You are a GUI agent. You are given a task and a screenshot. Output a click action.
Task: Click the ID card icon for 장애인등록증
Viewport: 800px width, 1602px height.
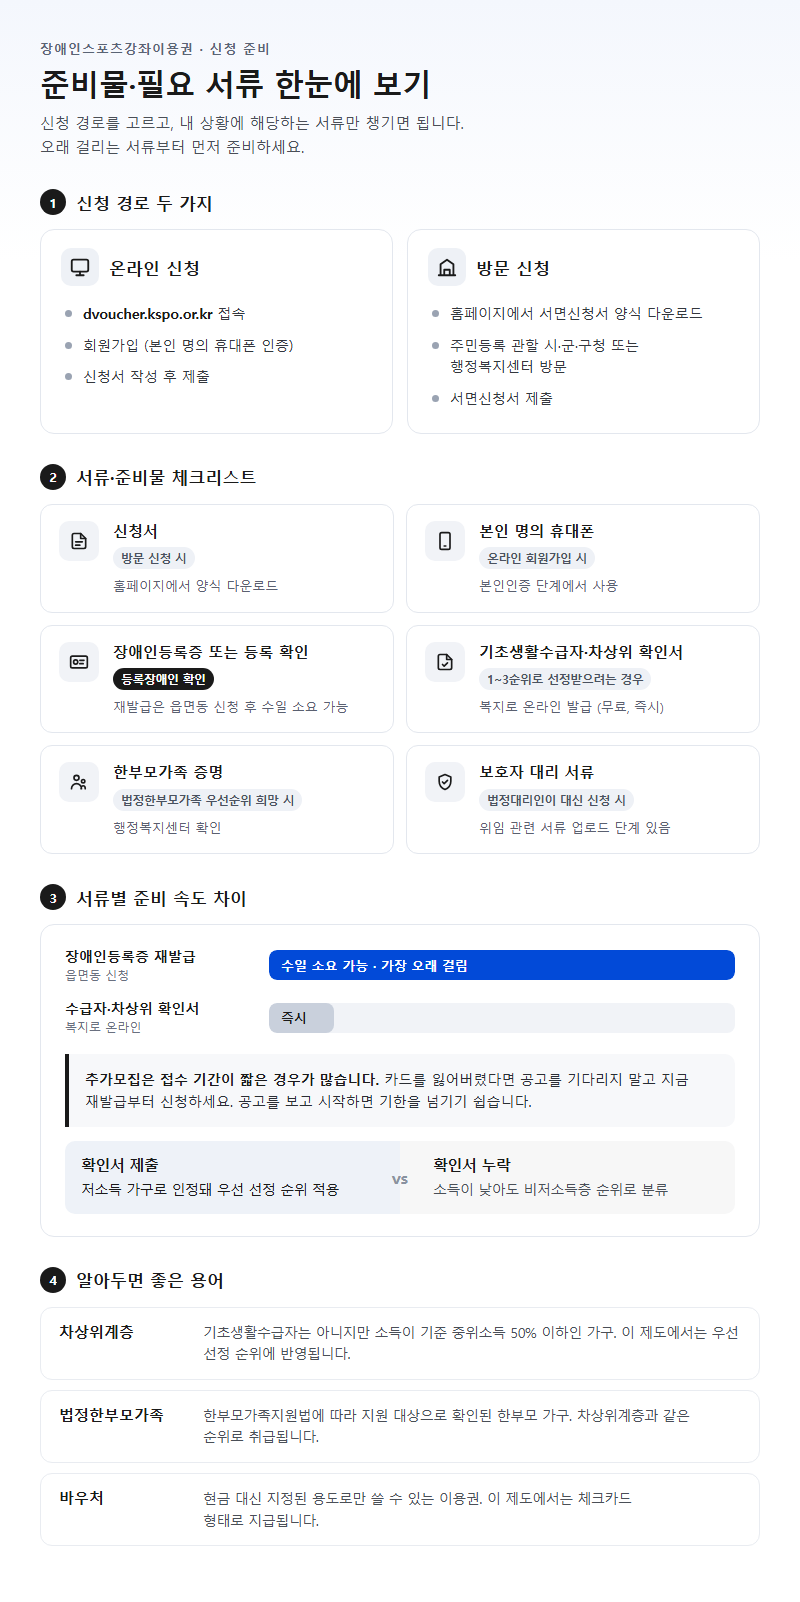[79, 662]
